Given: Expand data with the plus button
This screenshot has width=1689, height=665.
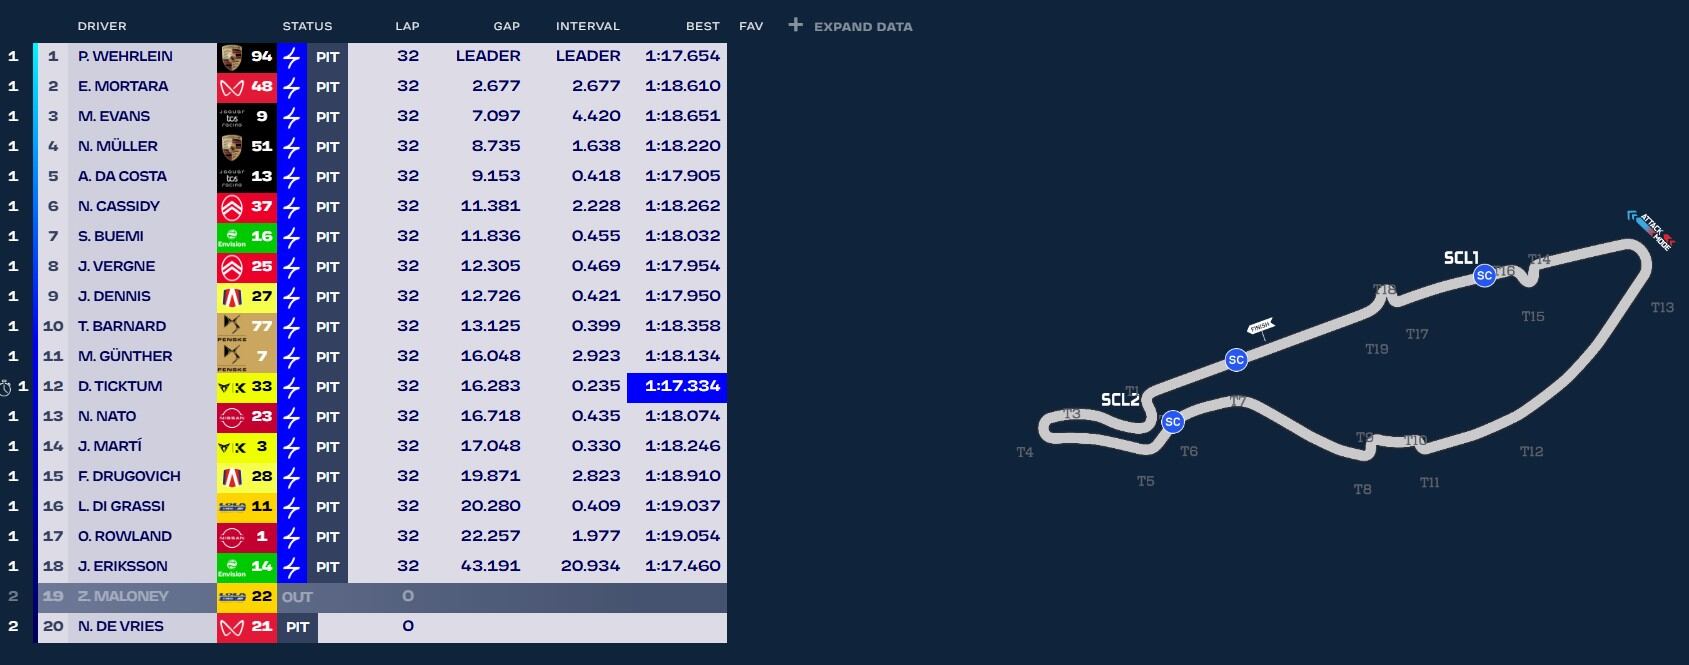Looking at the screenshot, I should pos(795,25).
